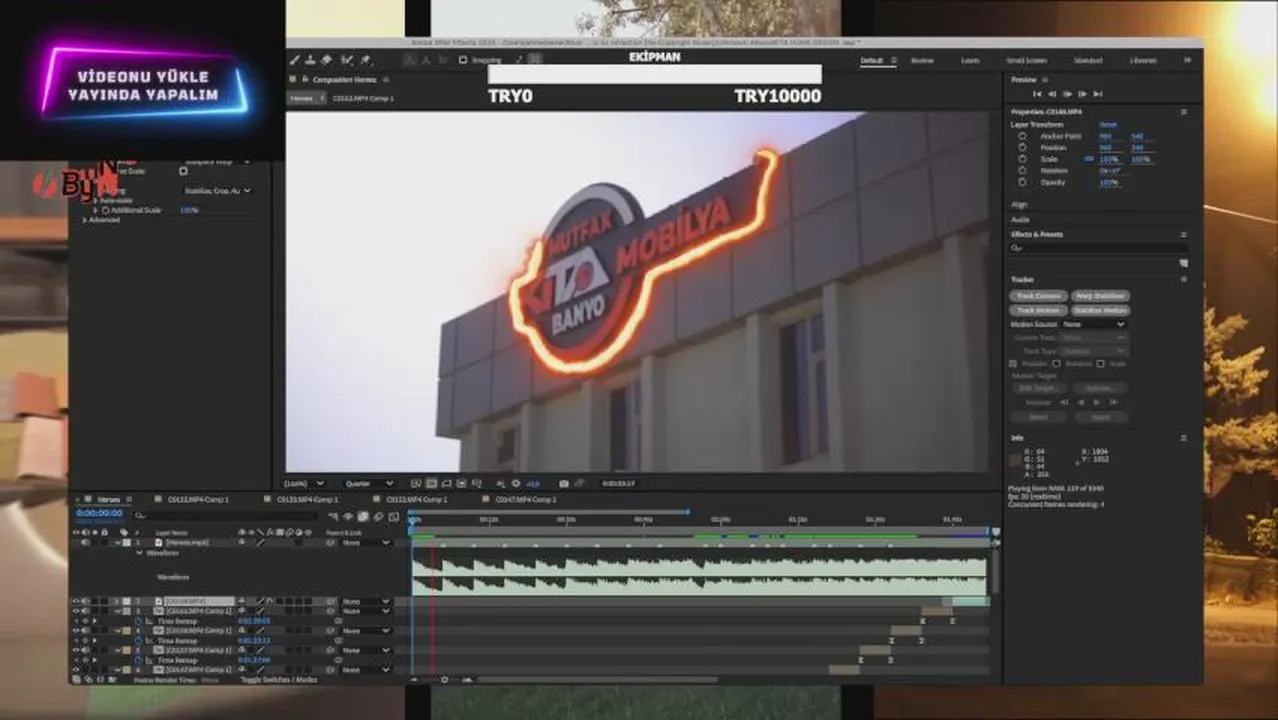Click Reset link in Layer Transform
This screenshot has width=1278, height=720.
pos(1108,124)
